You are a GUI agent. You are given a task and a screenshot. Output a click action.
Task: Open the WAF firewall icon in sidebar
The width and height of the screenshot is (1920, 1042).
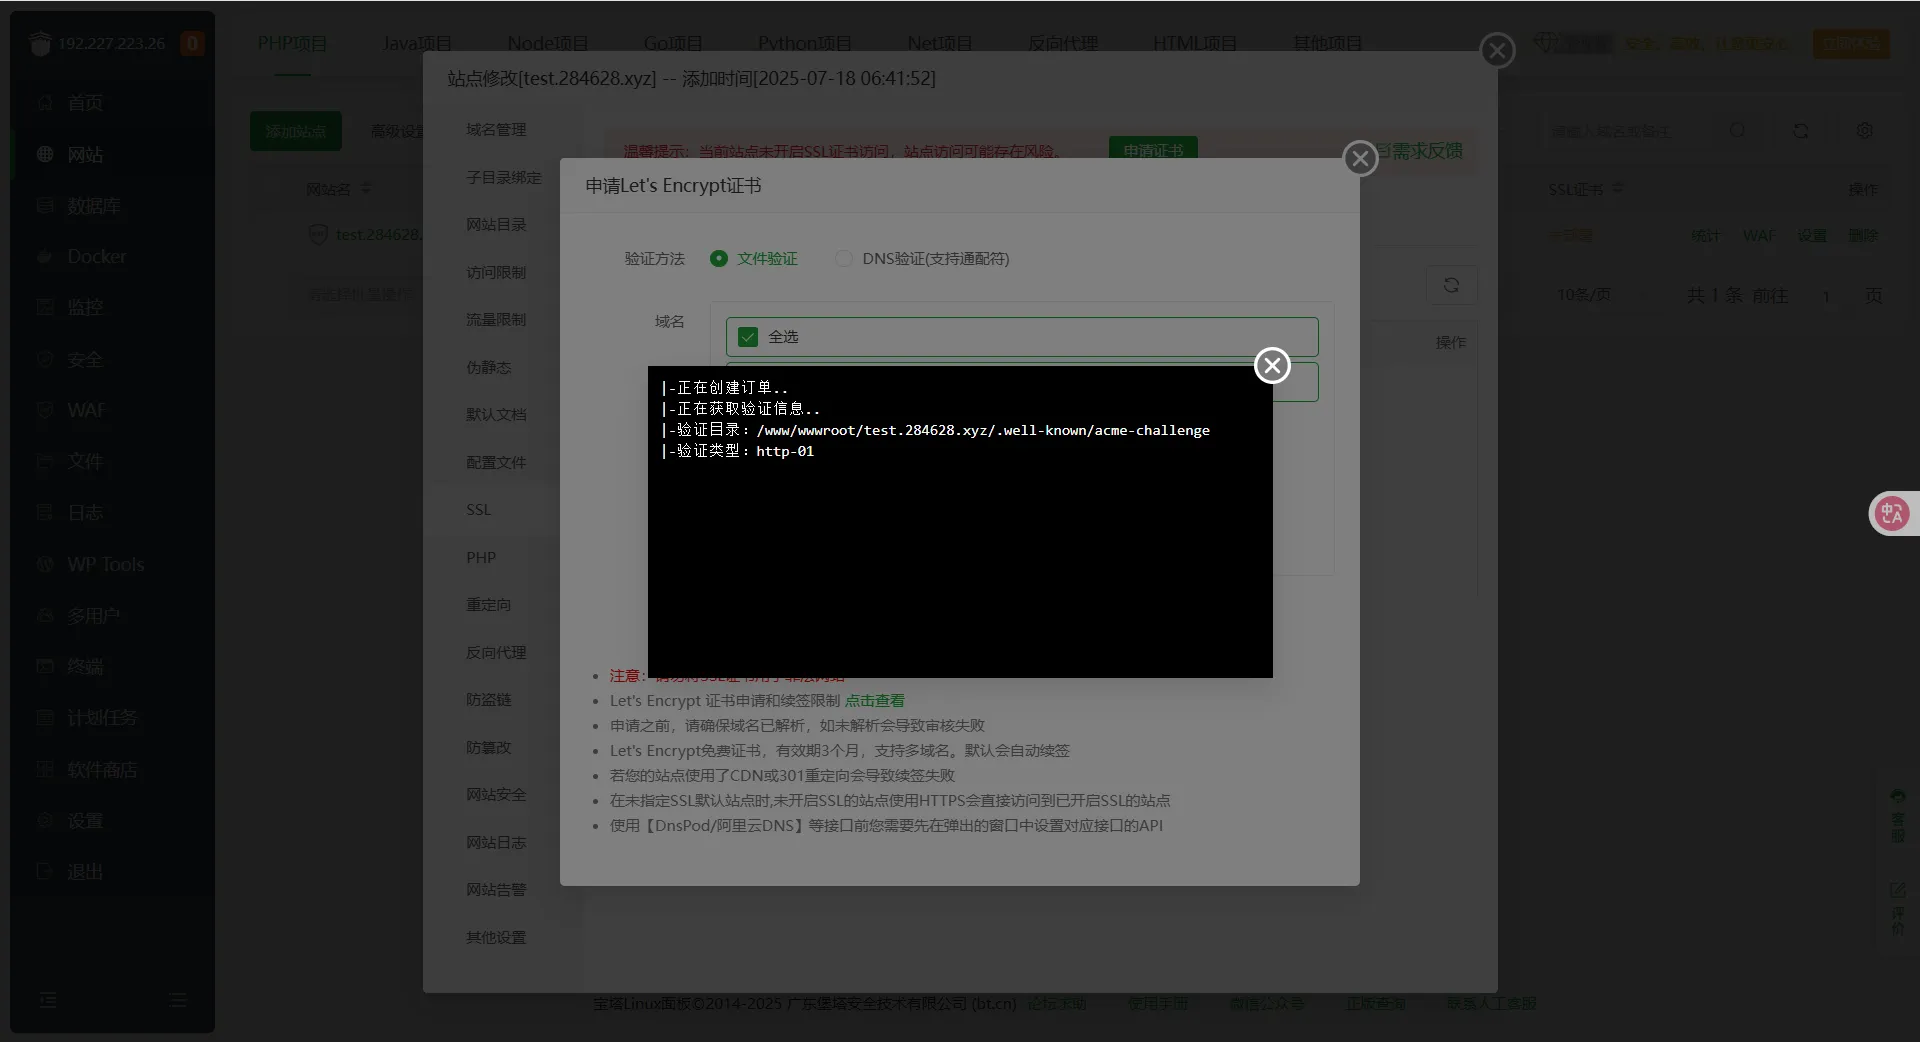[x=45, y=410]
